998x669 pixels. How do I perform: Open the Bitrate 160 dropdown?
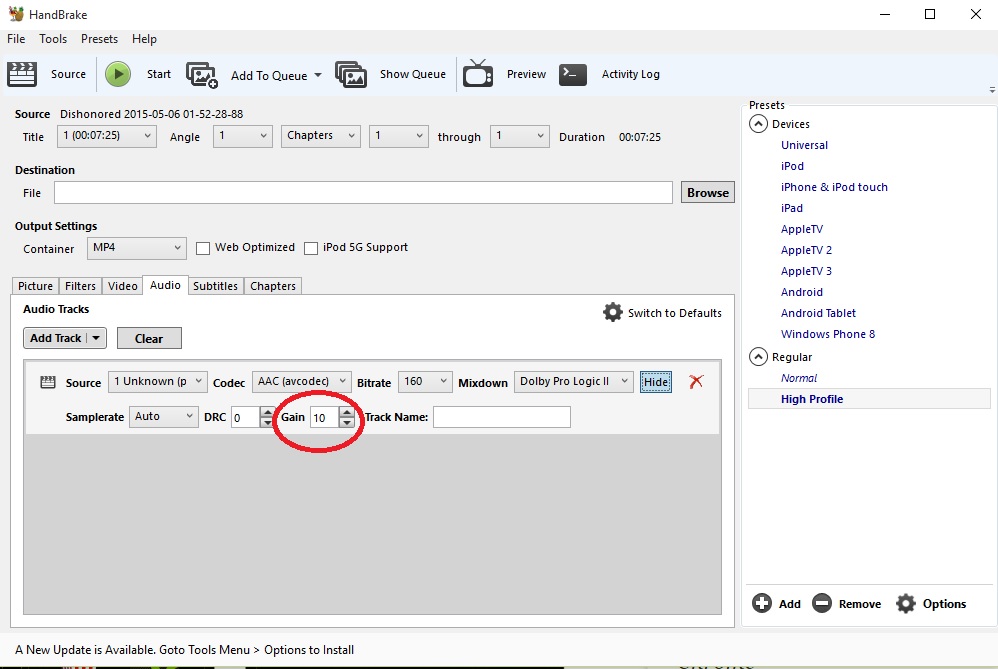pos(425,381)
